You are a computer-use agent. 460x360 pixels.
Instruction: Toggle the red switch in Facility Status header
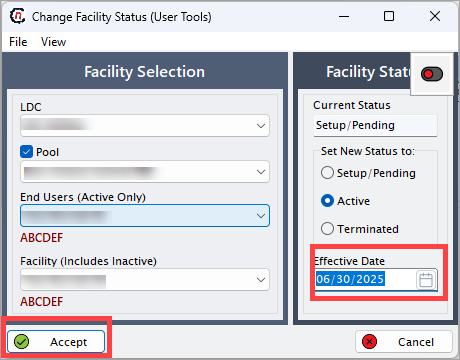pos(432,74)
